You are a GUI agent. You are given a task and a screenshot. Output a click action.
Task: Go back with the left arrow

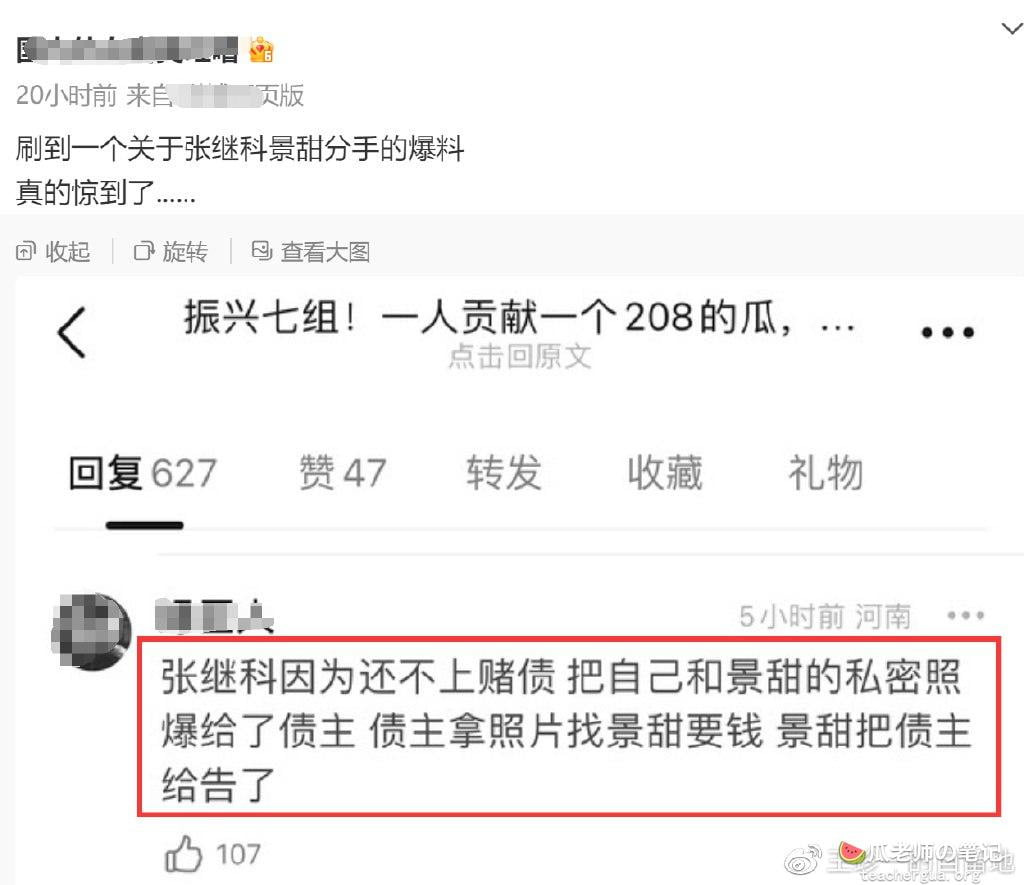pyautogui.click(x=72, y=332)
